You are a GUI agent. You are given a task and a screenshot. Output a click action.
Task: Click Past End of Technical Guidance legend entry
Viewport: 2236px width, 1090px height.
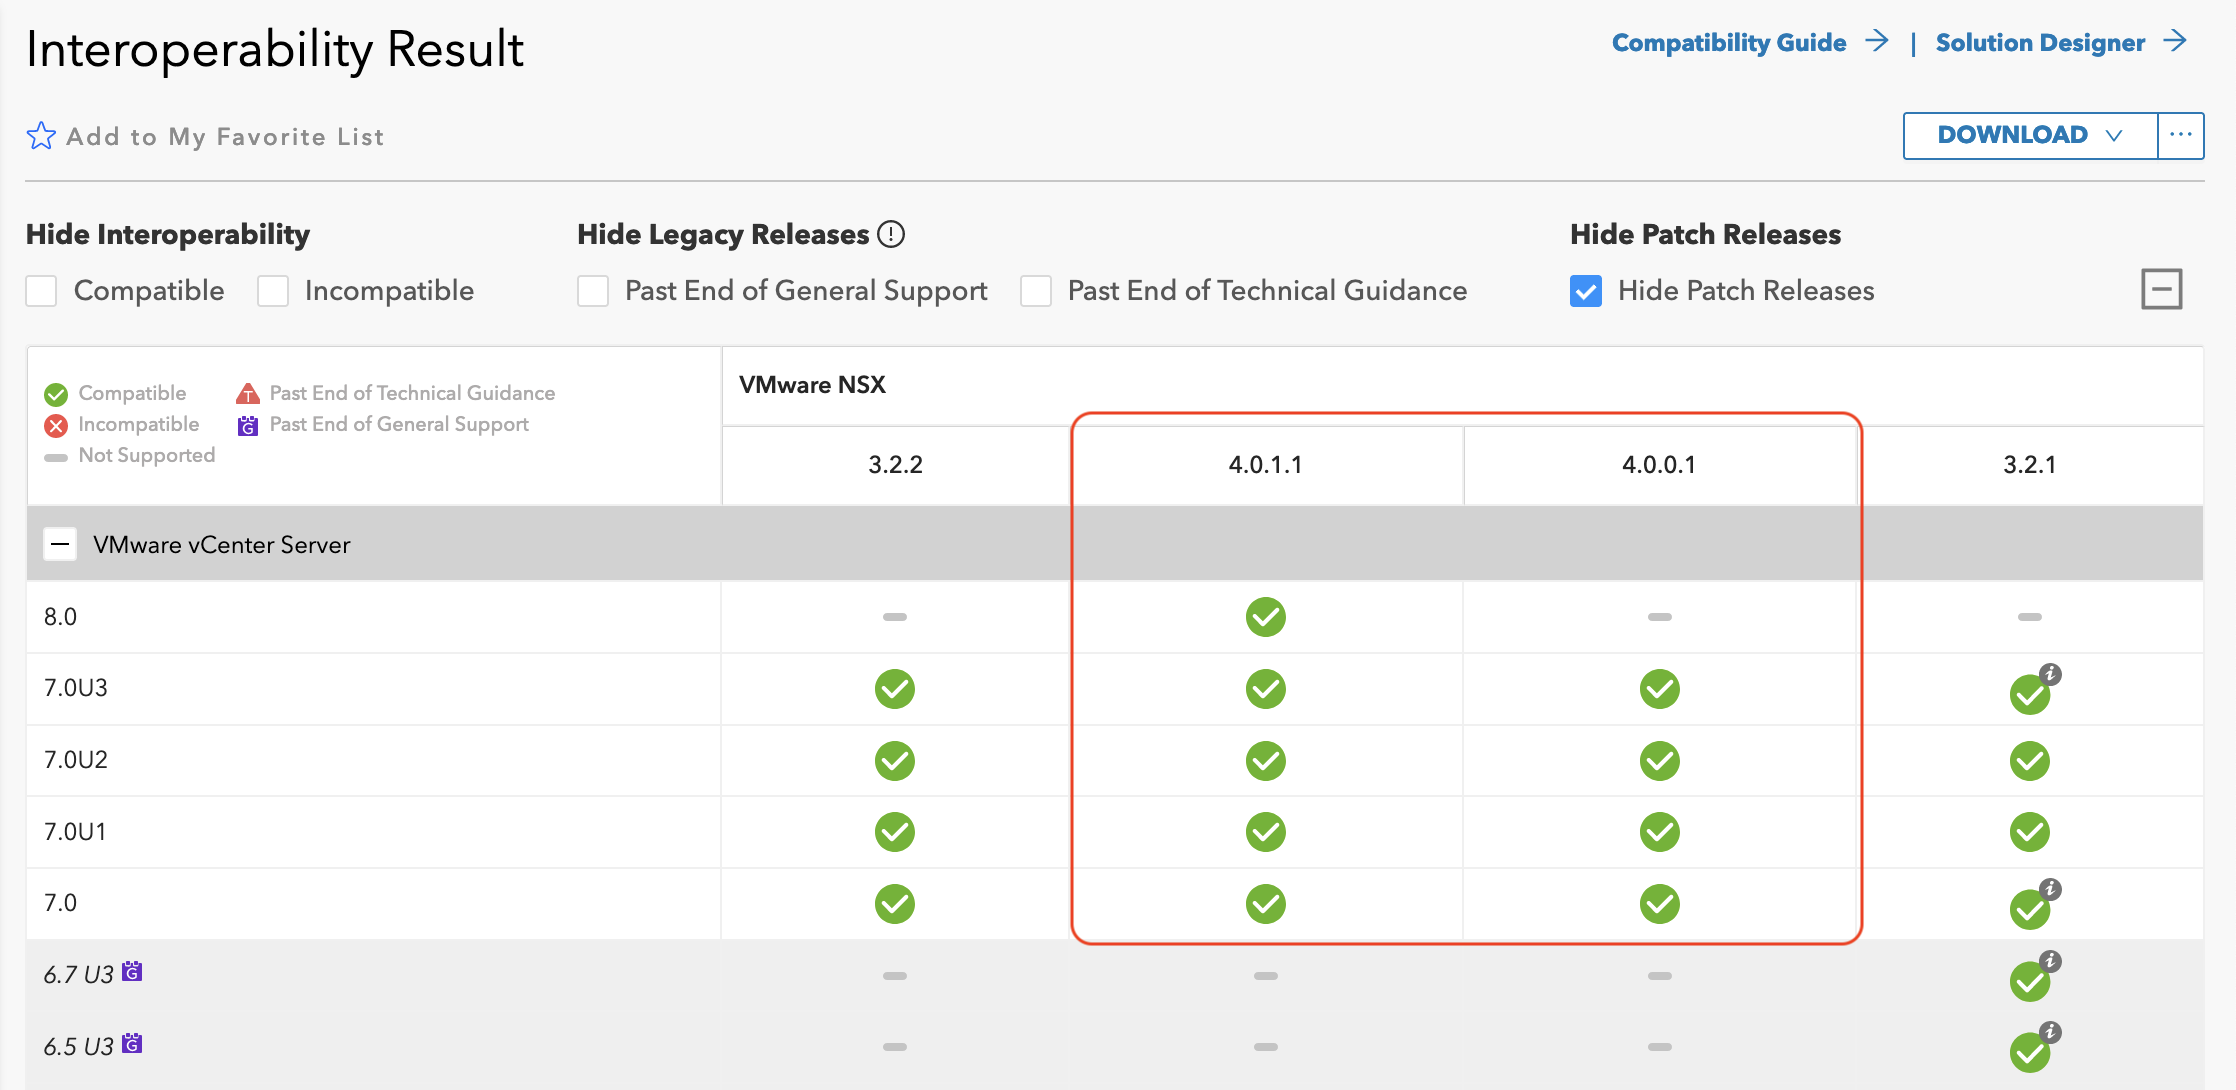pyautogui.click(x=396, y=393)
